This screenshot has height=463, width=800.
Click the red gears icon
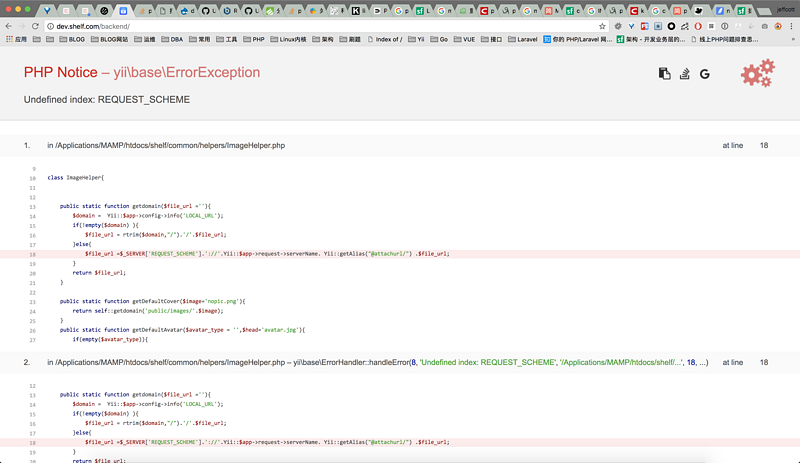point(757,74)
